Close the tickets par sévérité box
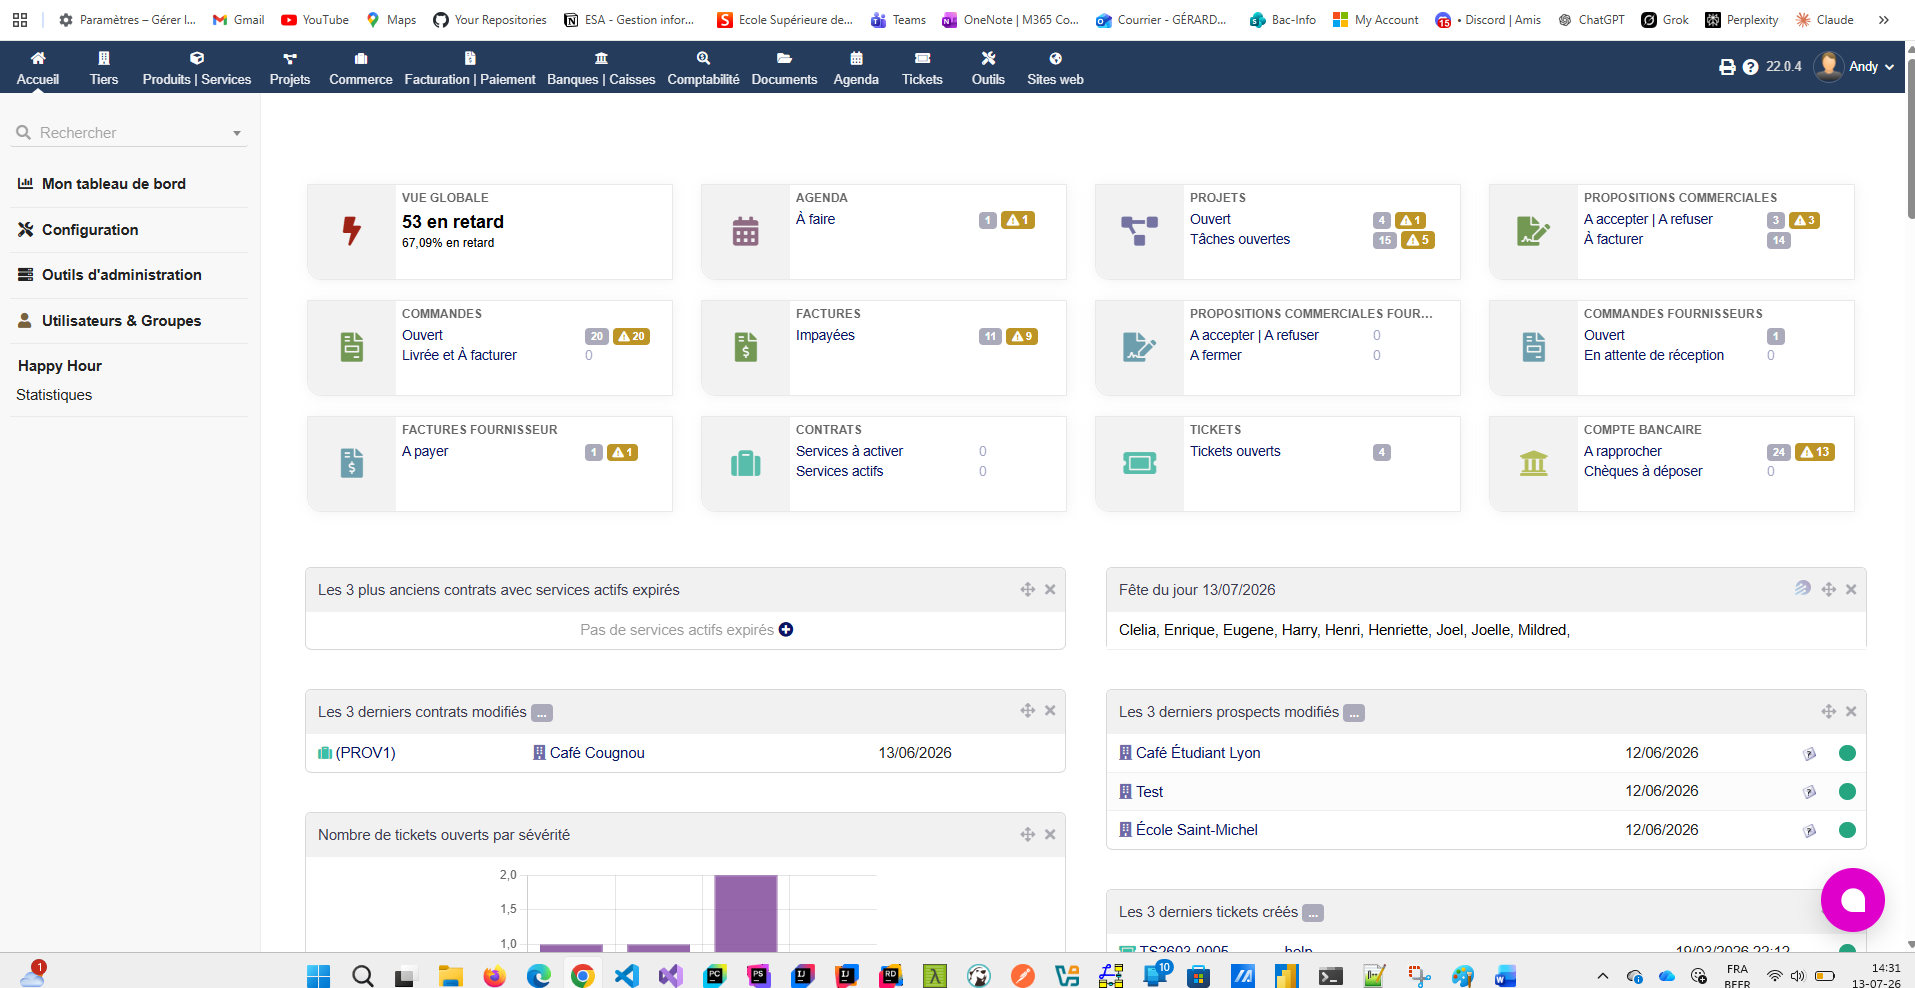 (1050, 835)
